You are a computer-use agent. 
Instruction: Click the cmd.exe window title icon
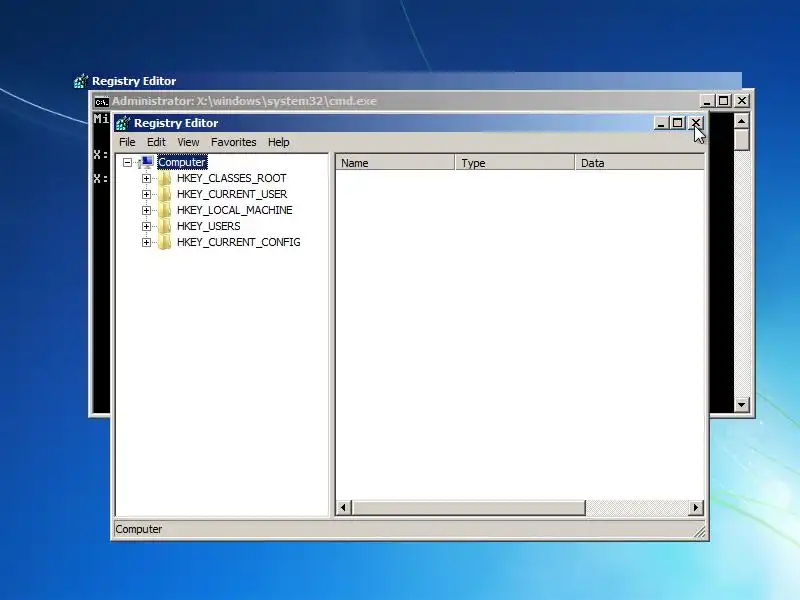[x=102, y=102]
